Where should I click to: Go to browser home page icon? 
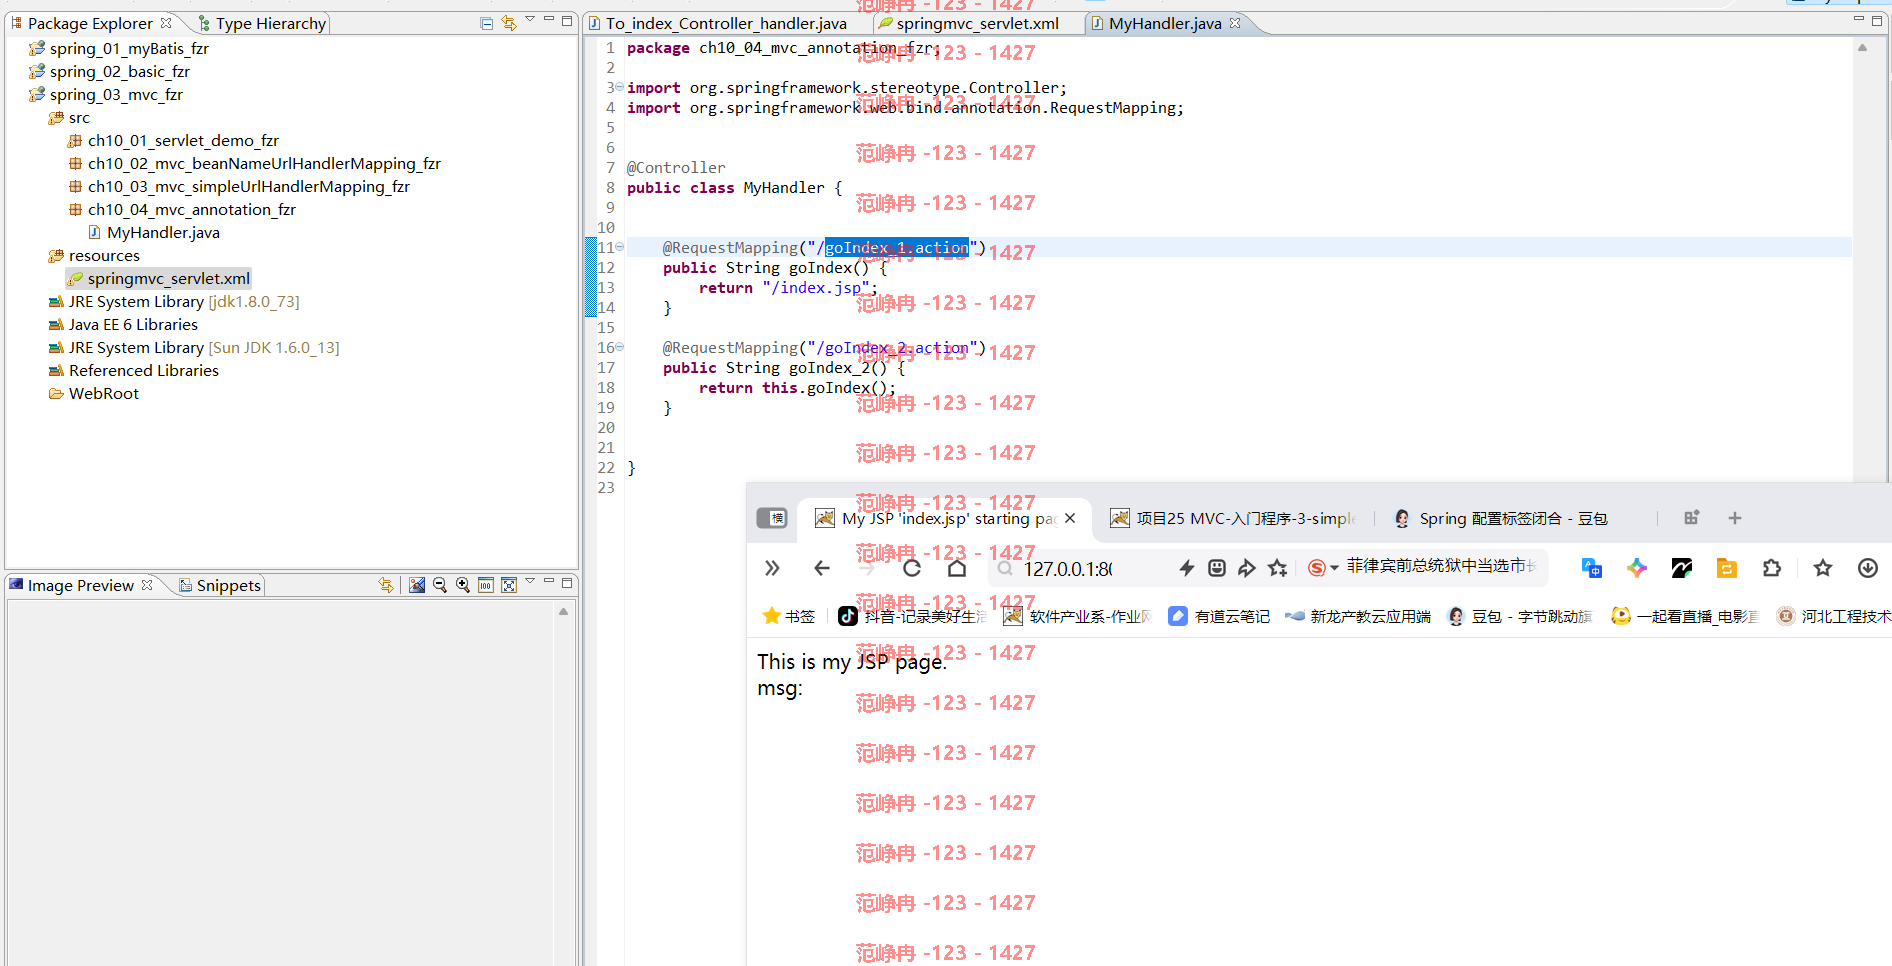(957, 568)
